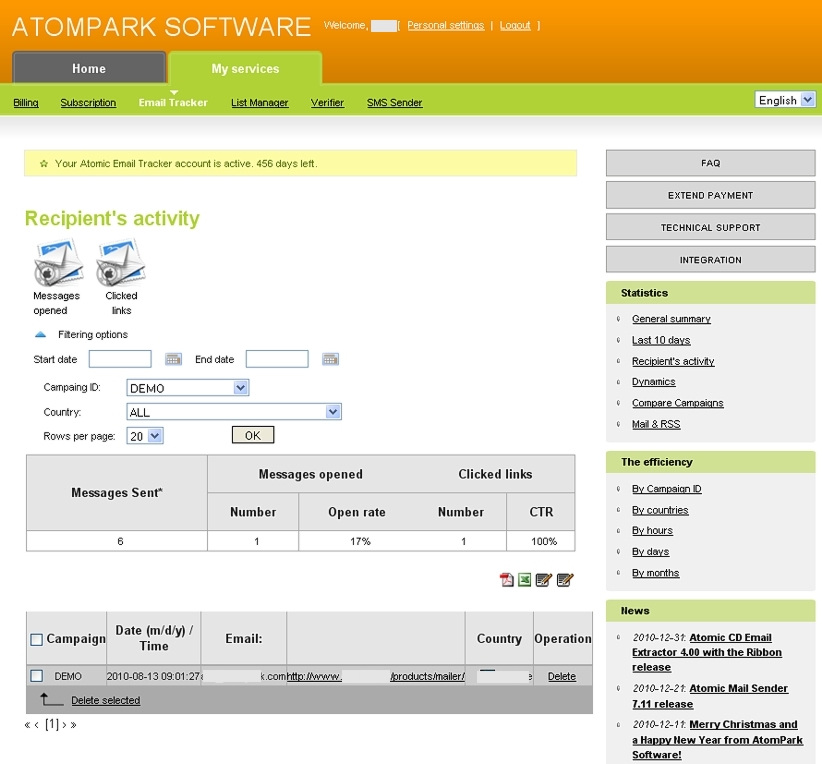
Task: Open the End date calendar picker
Action: pos(330,359)
